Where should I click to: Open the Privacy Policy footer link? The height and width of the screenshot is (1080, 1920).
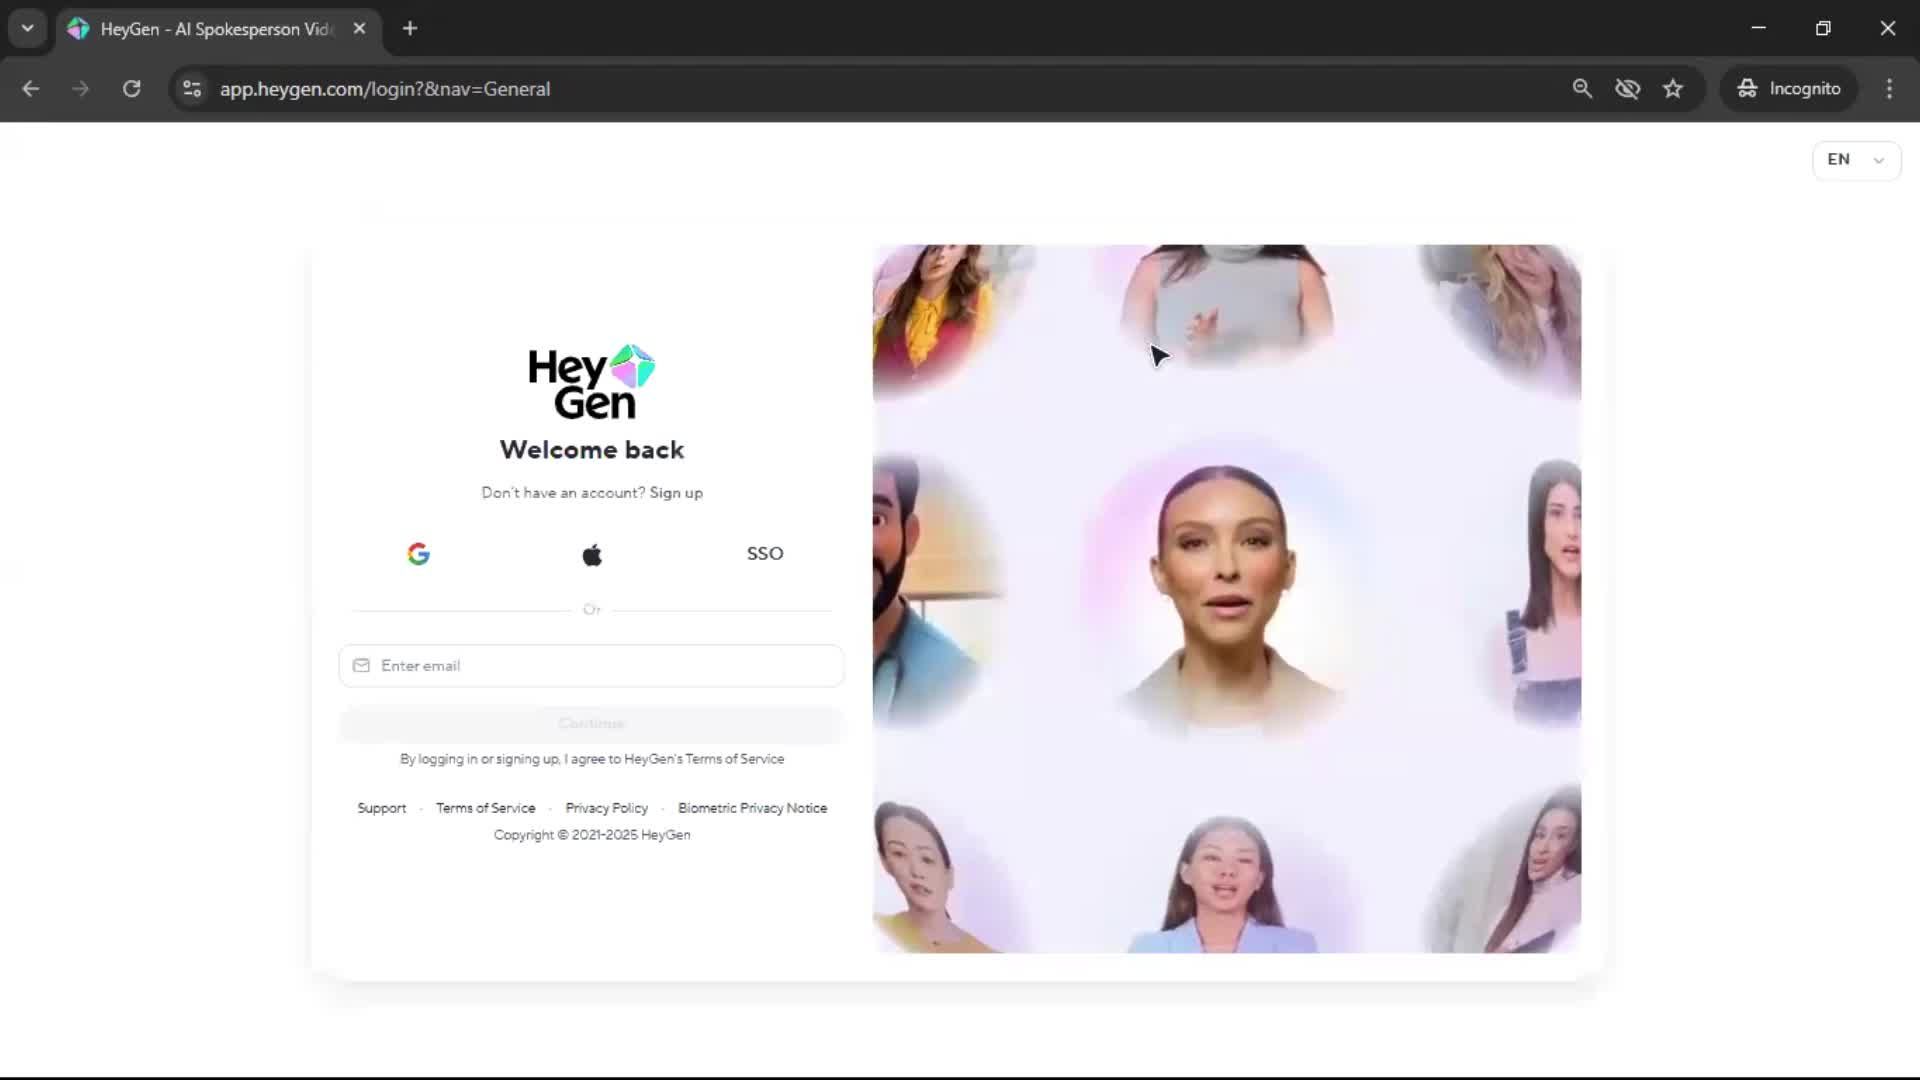click(x=606, y=808)
